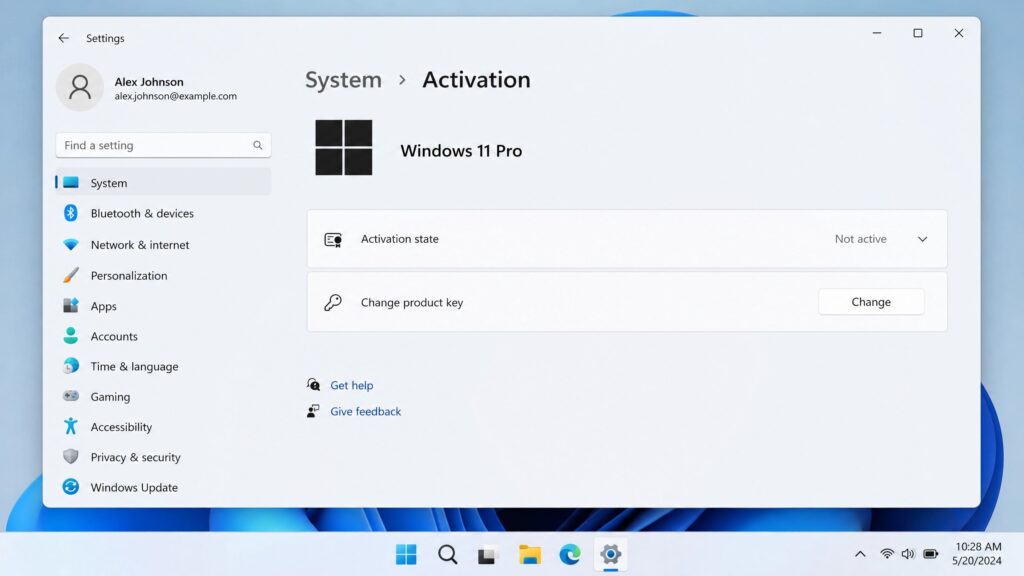Maximize the Settings window
This screenshot has height=576, width=1024.
918,33
